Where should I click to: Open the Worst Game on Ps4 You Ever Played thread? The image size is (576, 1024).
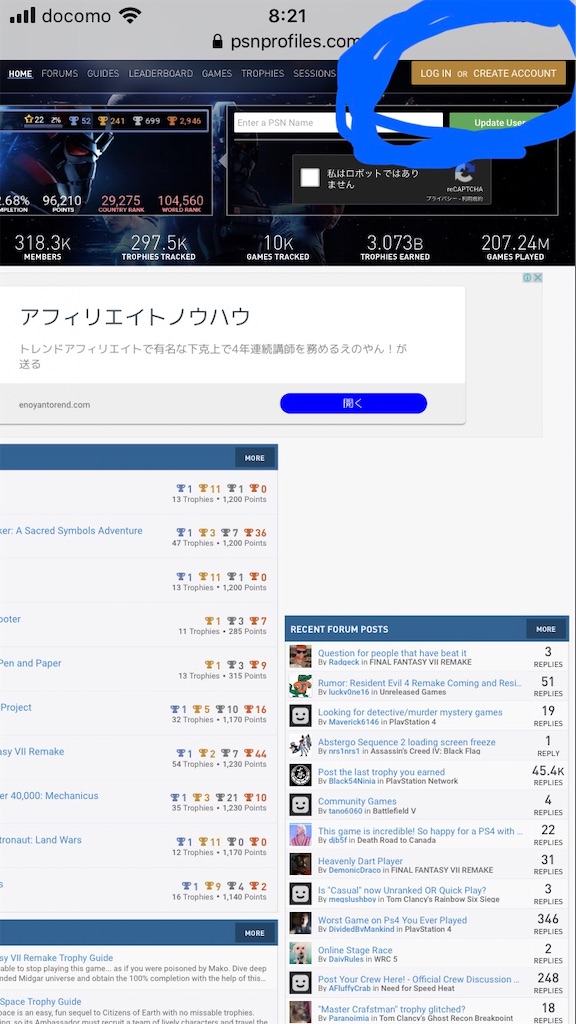tap(392, 921)
